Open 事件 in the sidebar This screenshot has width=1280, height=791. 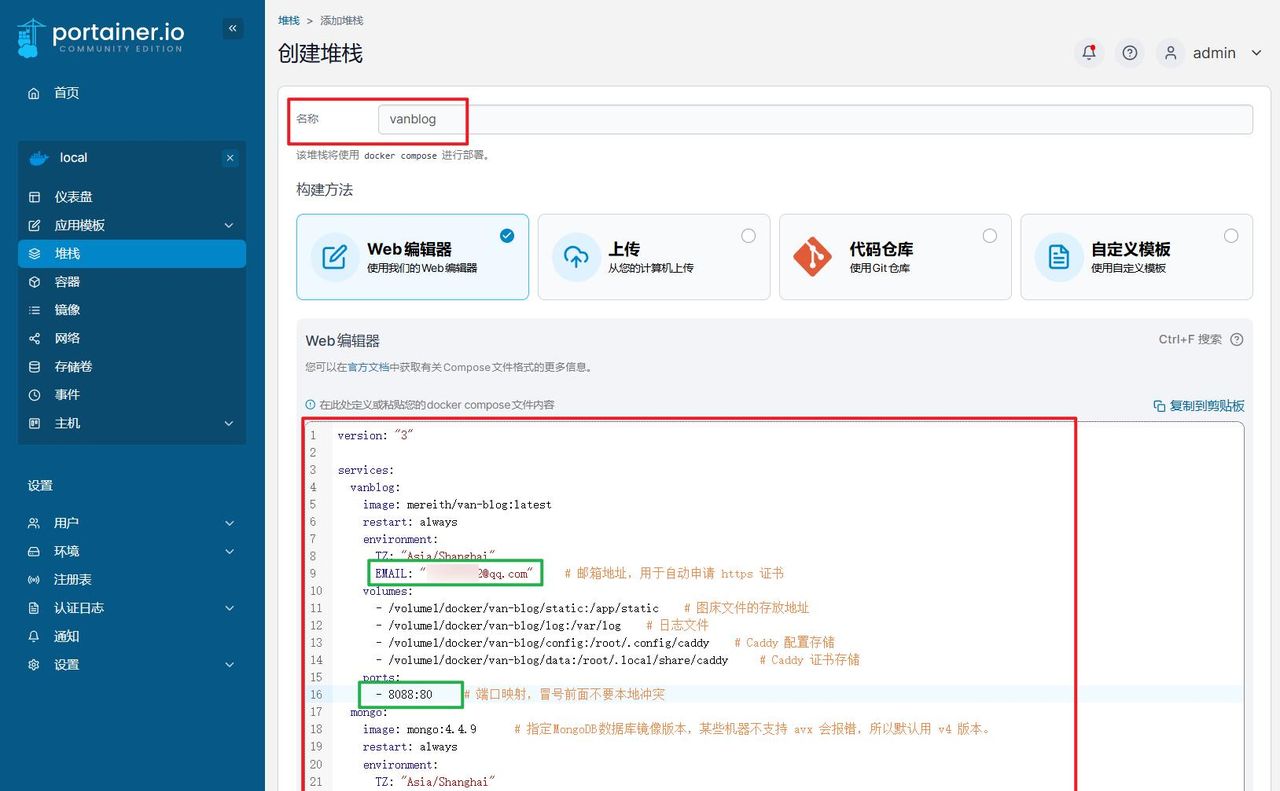pyautogui.click(x=132, y=395)
